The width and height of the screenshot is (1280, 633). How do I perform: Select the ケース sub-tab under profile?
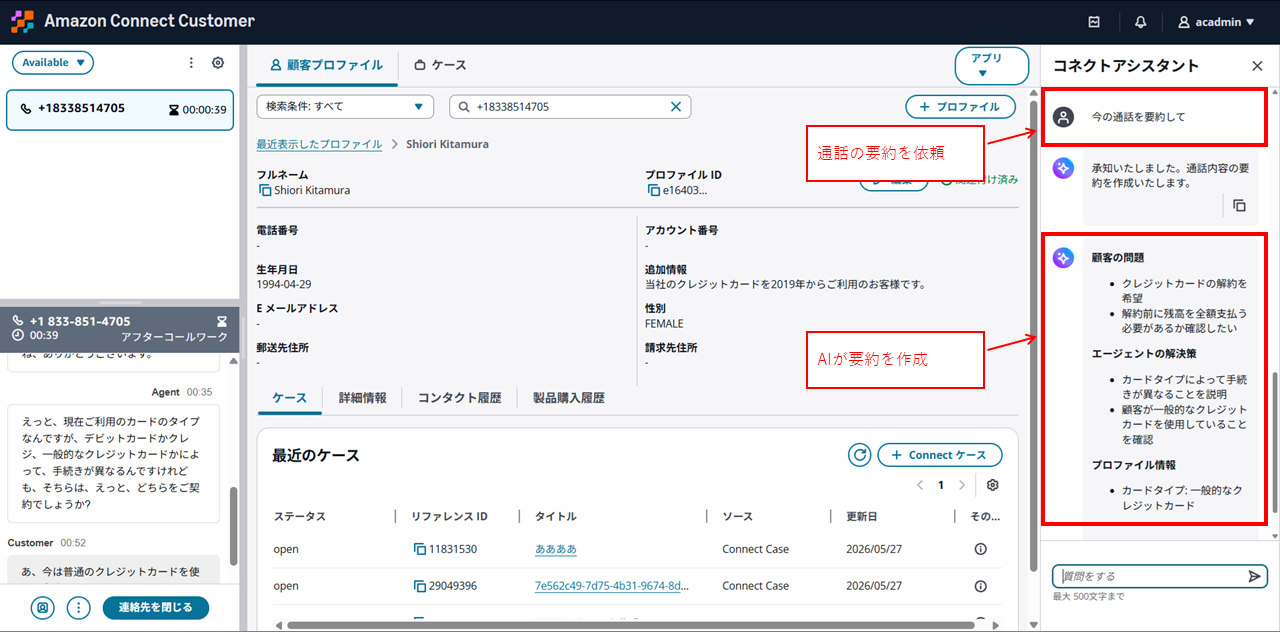[290, 398]
